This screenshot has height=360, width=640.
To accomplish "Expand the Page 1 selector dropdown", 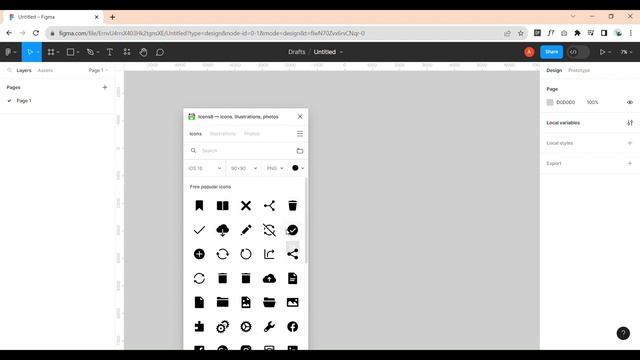I will coord(98,71).
